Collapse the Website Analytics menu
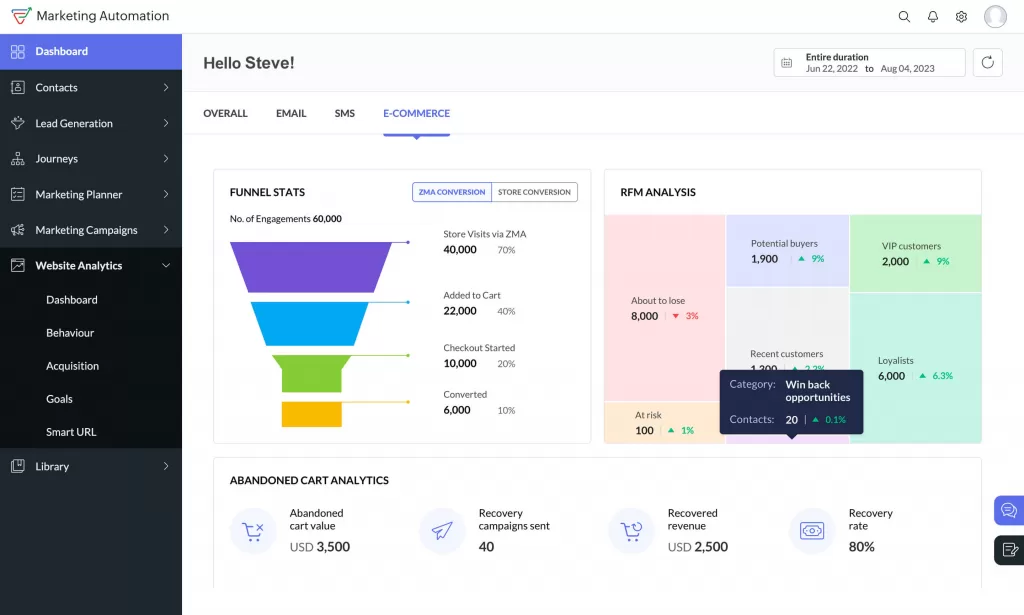The width and height of the screenshot is (1024, 615). tap(79, 265)
